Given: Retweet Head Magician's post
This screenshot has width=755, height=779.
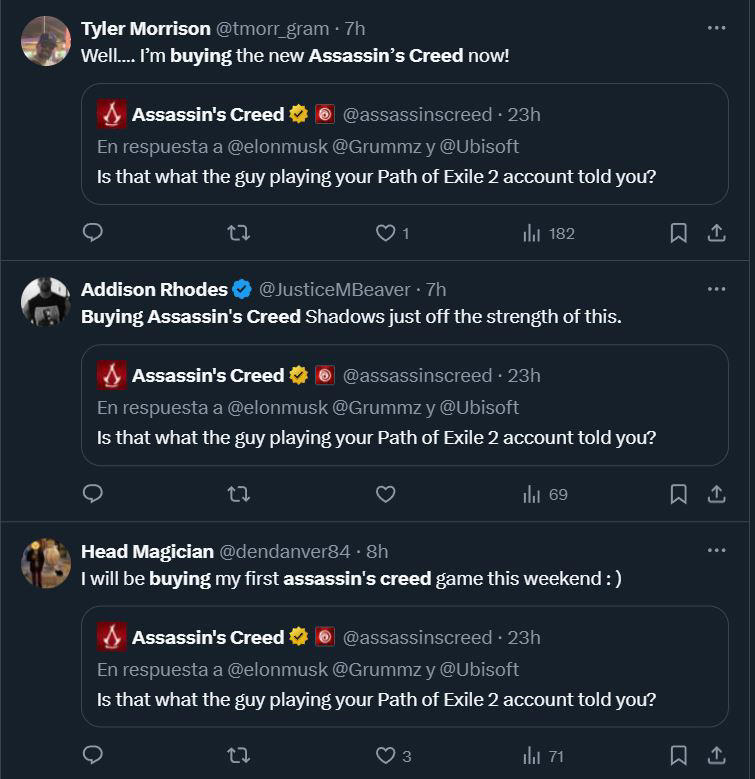Looking at the screenshot, I should click(239, 755).
